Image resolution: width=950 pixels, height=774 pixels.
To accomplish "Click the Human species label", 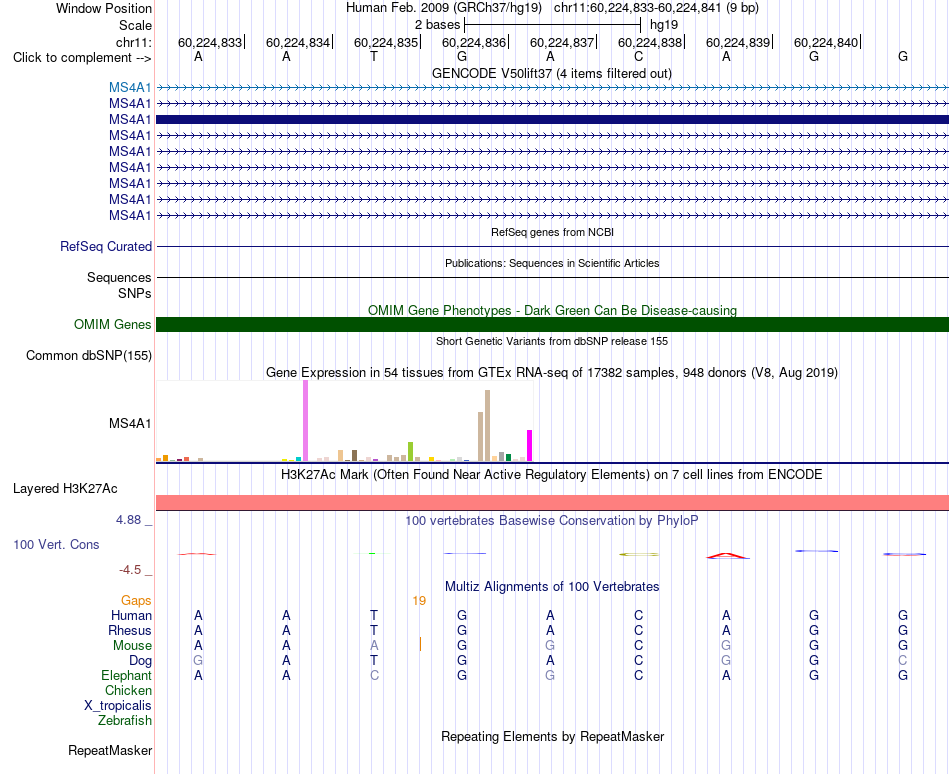I will 131,615.
